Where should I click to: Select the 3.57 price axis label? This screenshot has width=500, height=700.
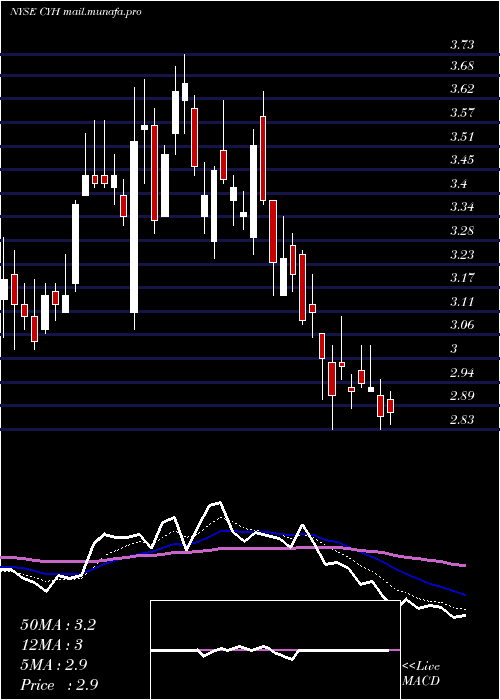tap(462, 112)
